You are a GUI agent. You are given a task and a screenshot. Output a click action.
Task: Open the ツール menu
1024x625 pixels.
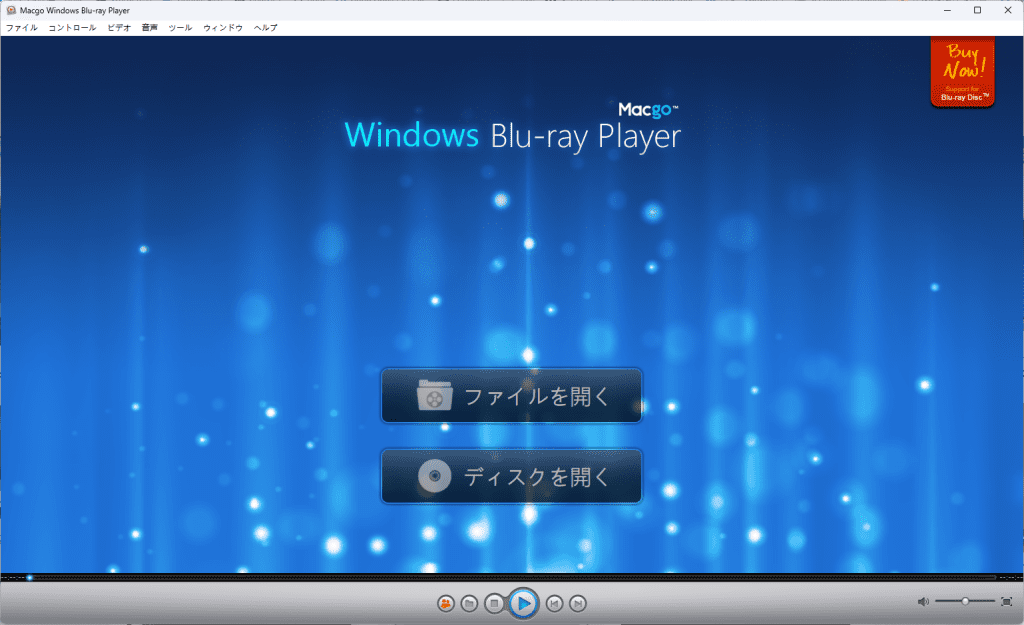coord(180,27)
